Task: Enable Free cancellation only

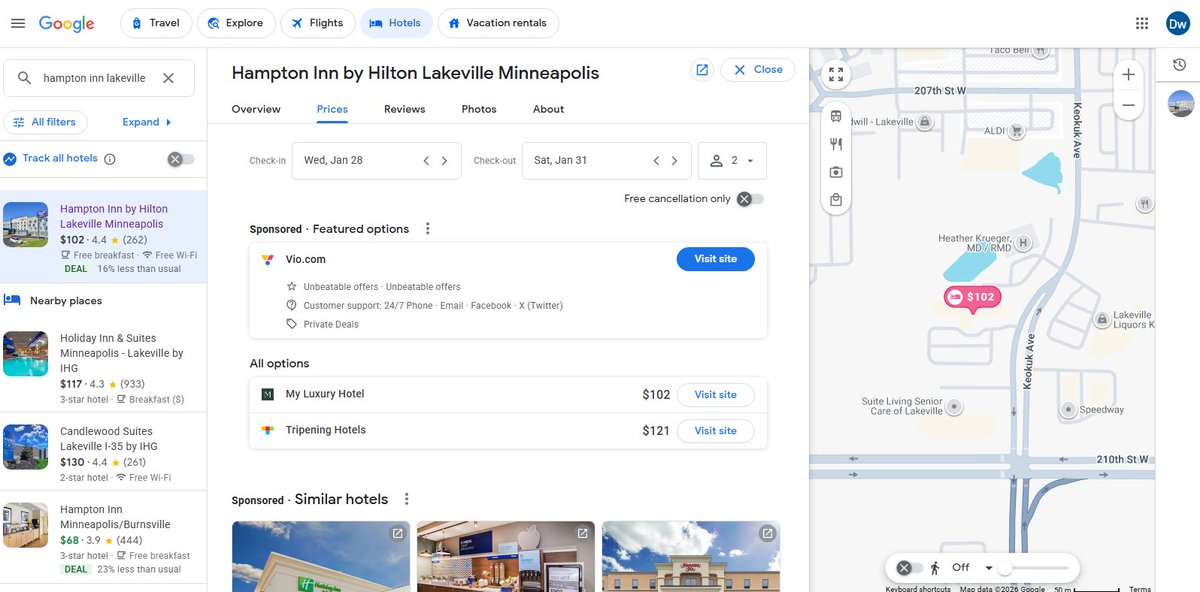Action: pos(750,199)
